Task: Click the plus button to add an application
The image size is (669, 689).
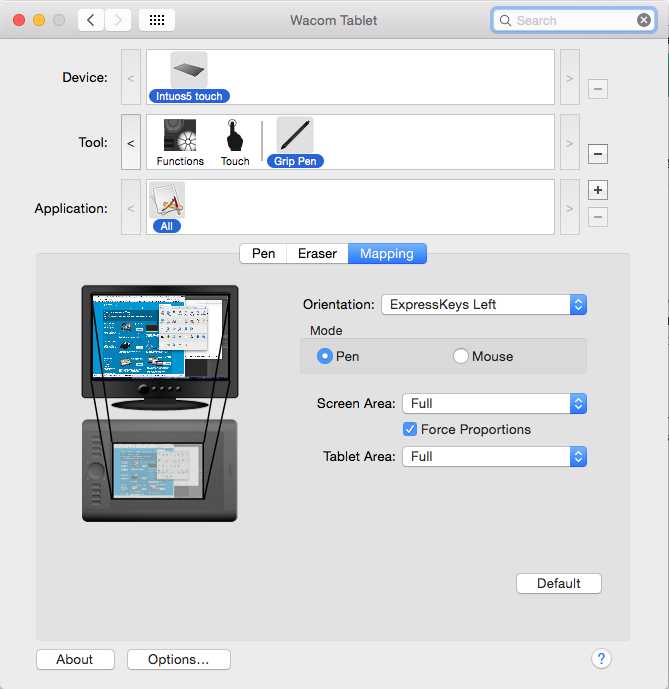Action: click(x=598, y=190)
